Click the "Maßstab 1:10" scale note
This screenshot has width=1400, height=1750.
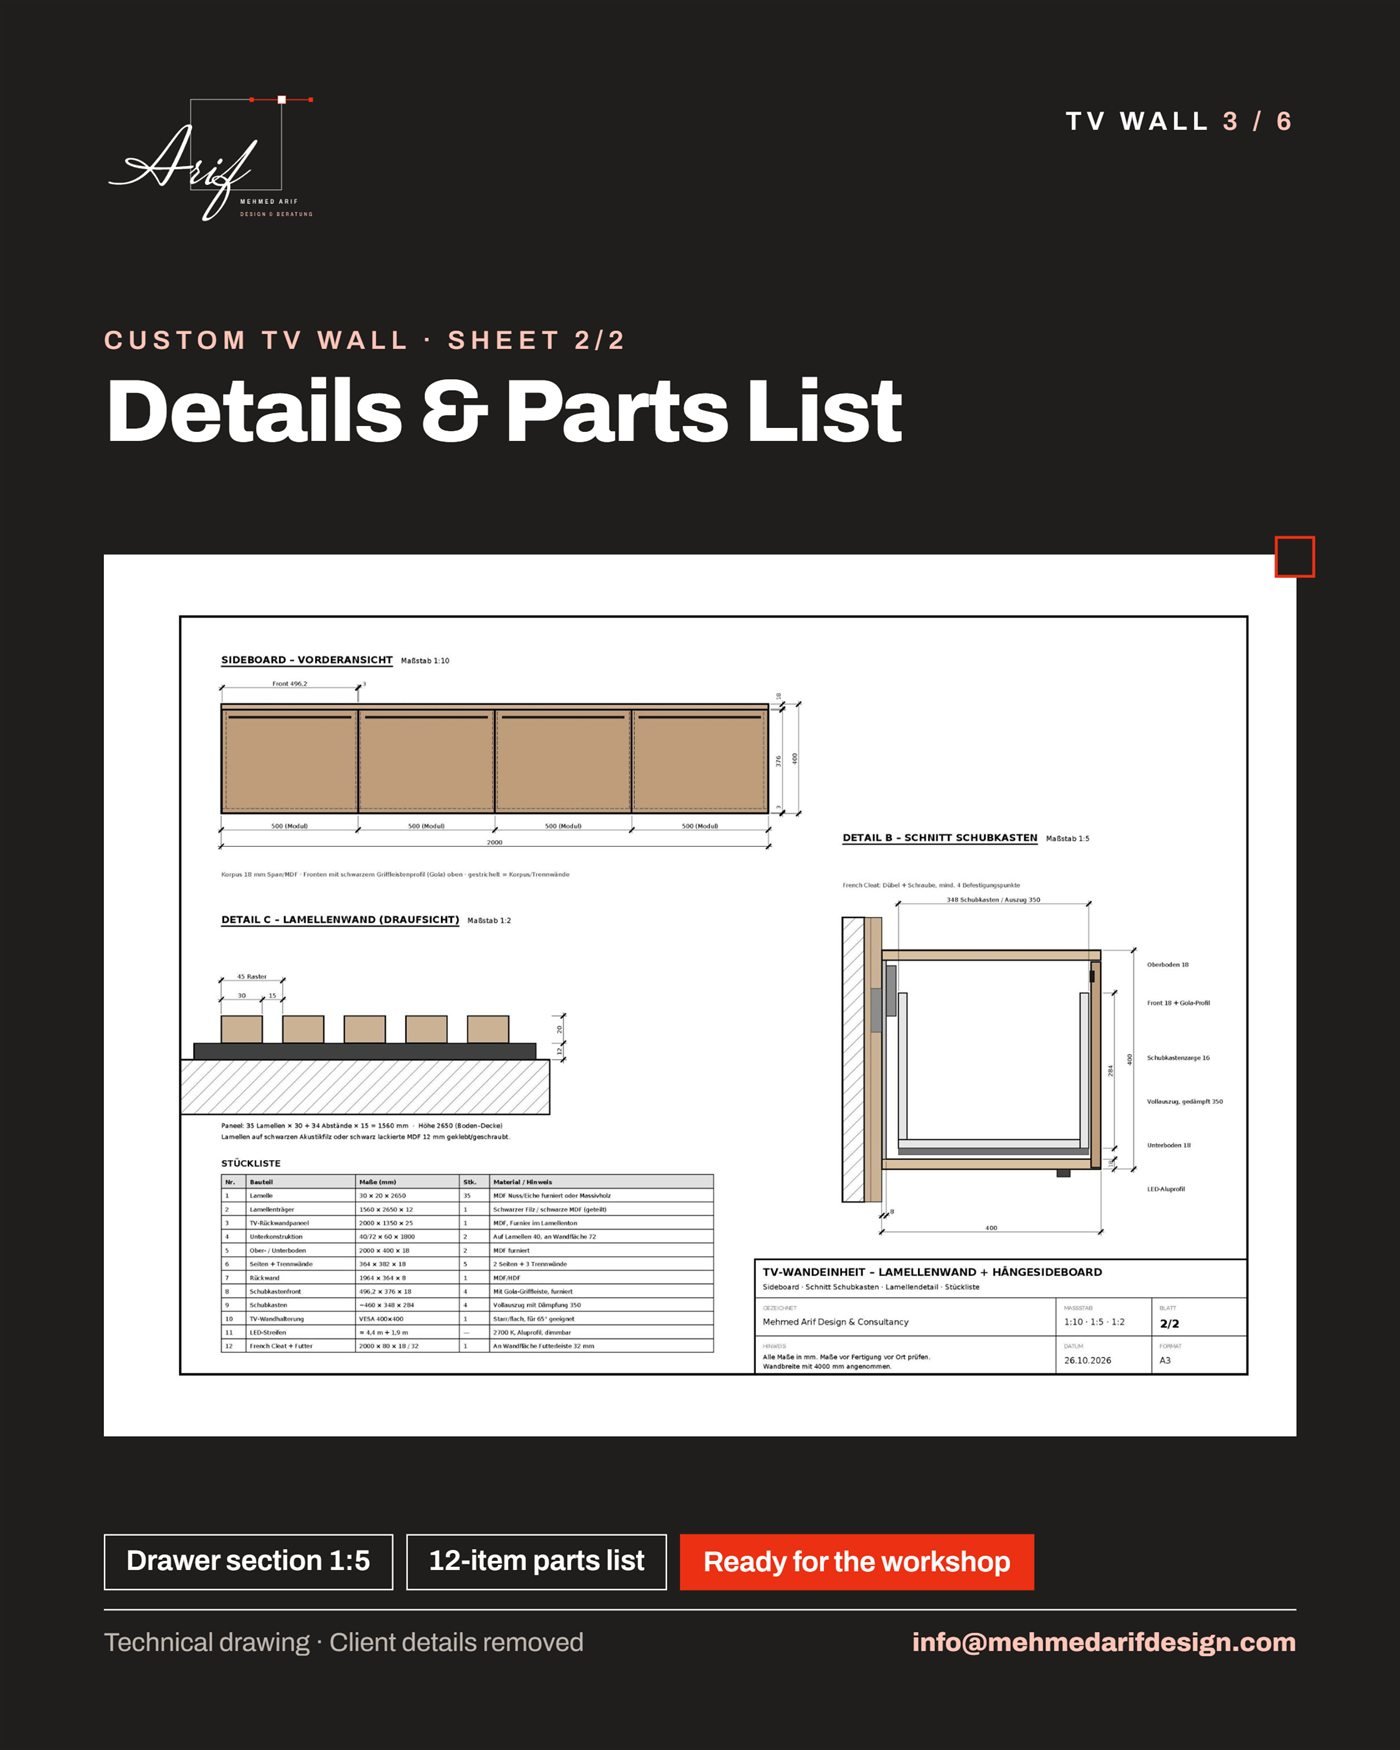click(x=425, y=661)
